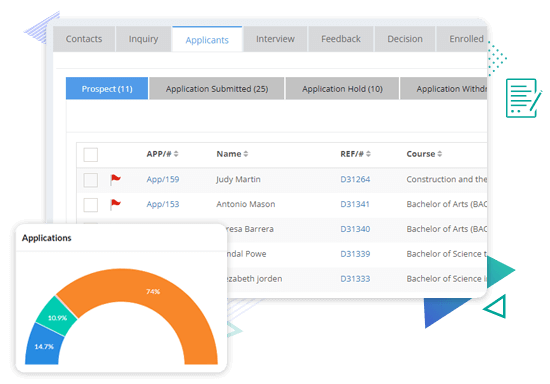Image resolution: width=550 pixels, height=384 pixels.
Task: Open the Feedback tab
Action: pyautogui.click(x=341, y=39)
